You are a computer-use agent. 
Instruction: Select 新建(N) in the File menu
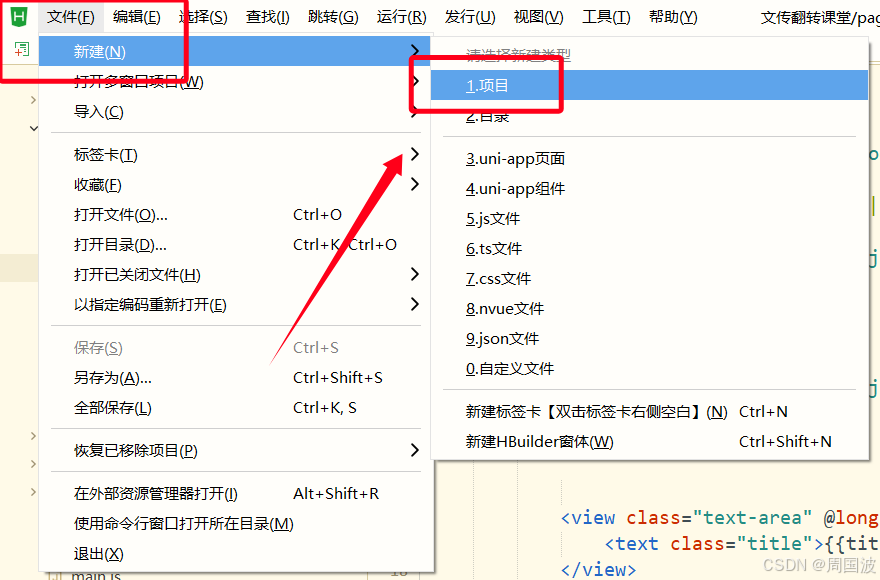235,52
